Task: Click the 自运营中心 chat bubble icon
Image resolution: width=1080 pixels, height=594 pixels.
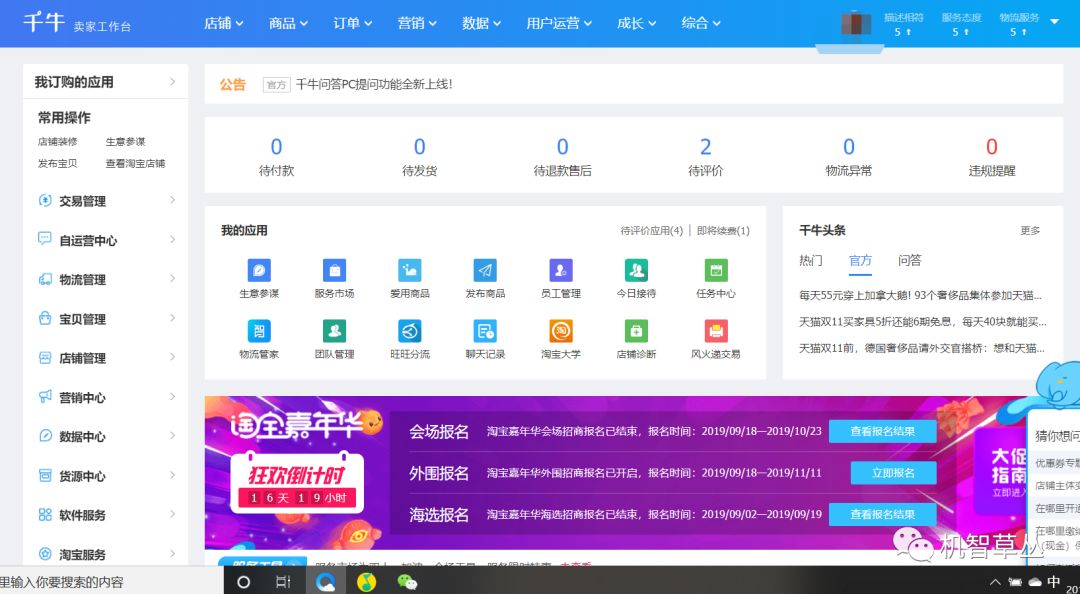Action: click(x=45, y=239)
